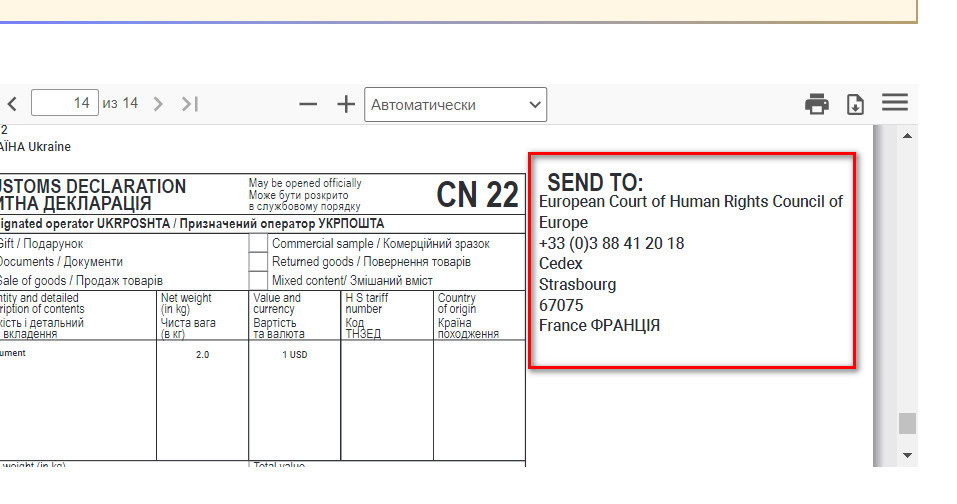Jump to the last page of the document

[x=190, y=103]
